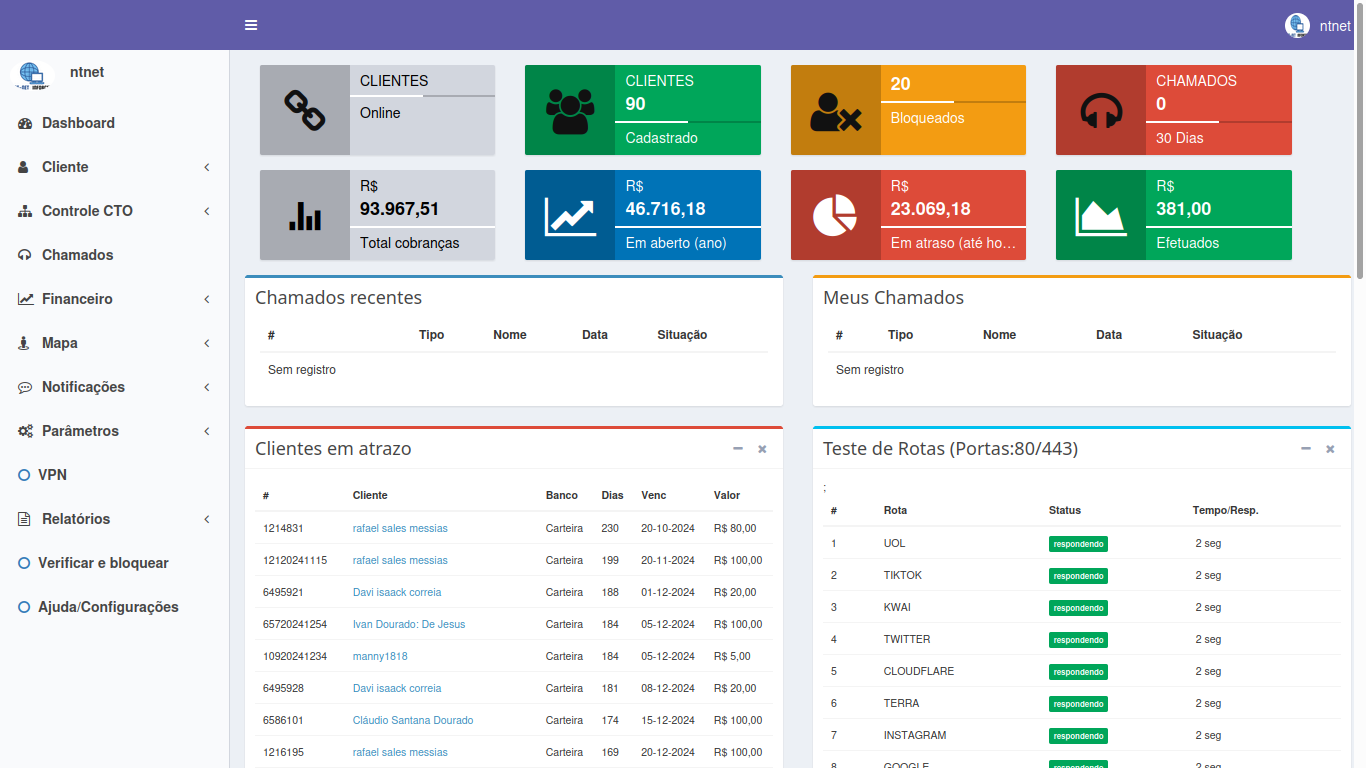Screen dimensions: 1366x768
Task: Close the Teste de Rotas panel
Action: pyautogui.click(x=1330, y=449)
